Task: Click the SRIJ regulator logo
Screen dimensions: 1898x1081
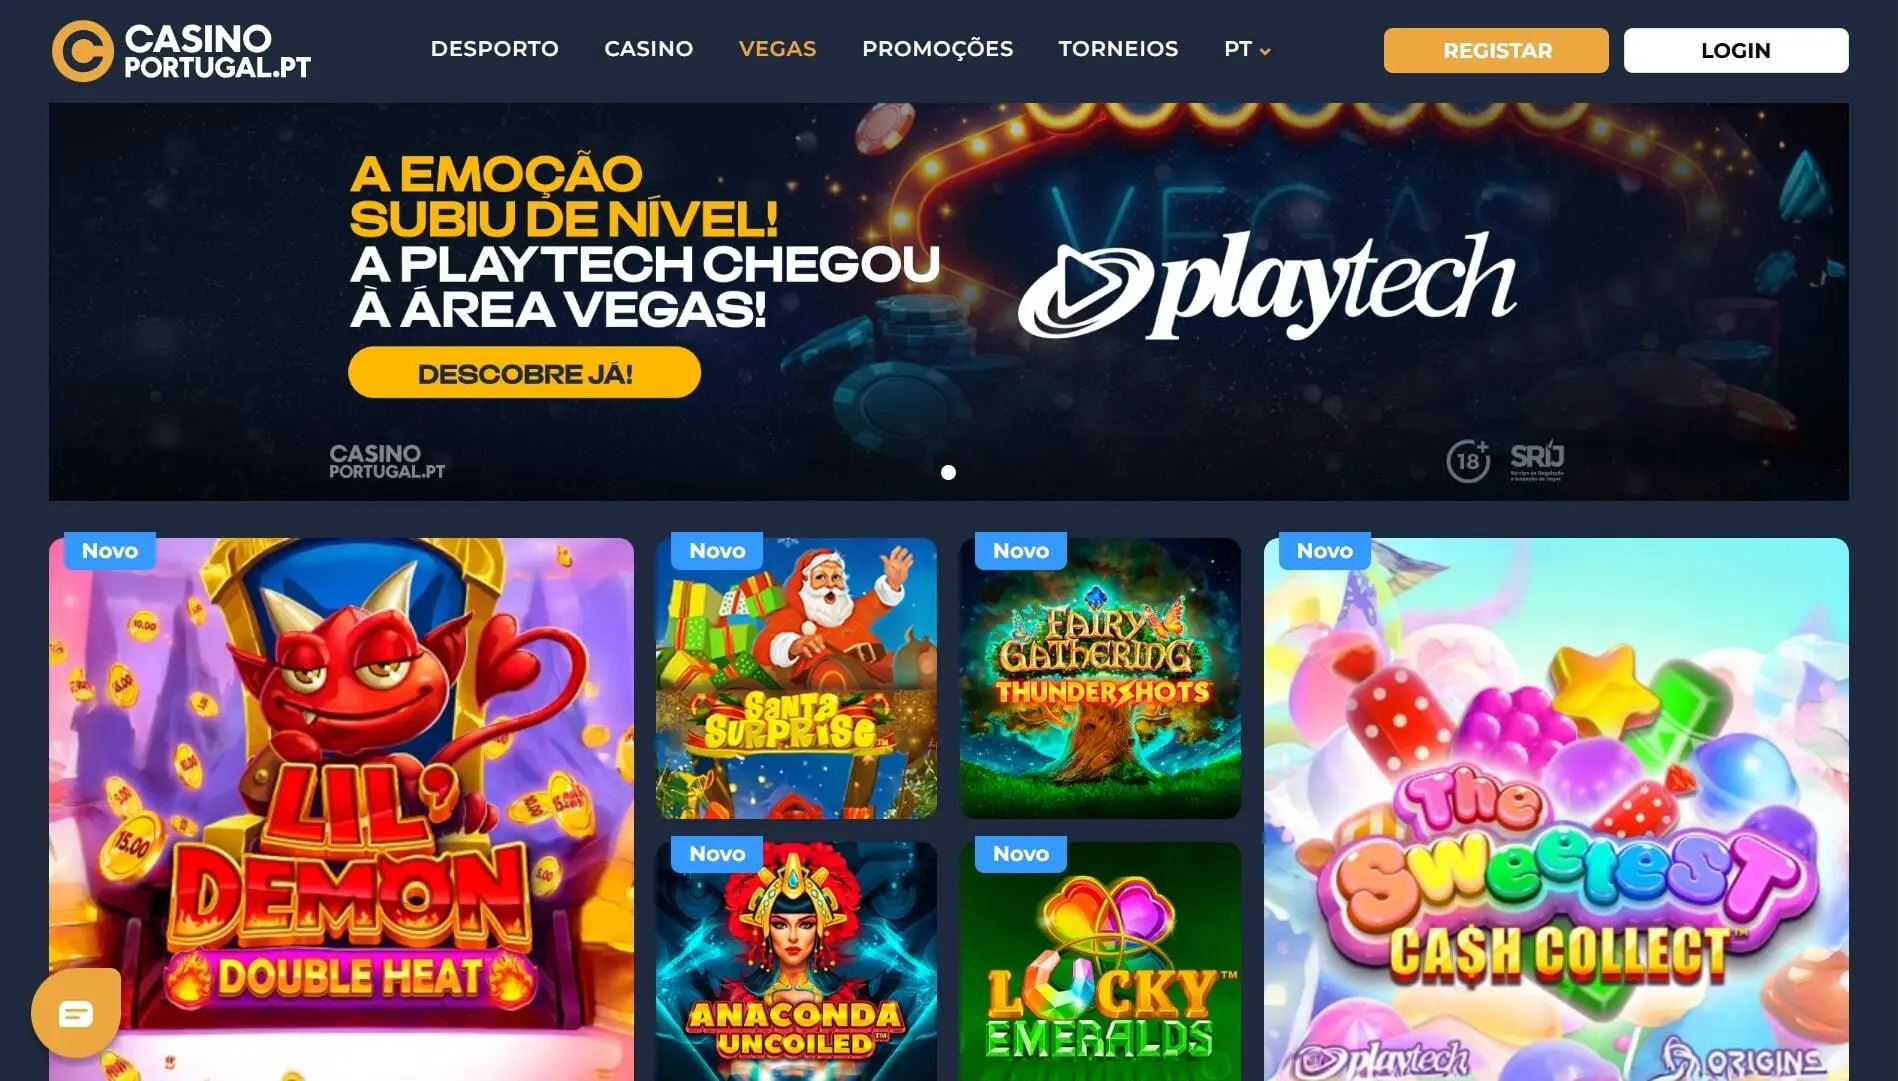Action: pyautogui.click(x=1537, y=460)
